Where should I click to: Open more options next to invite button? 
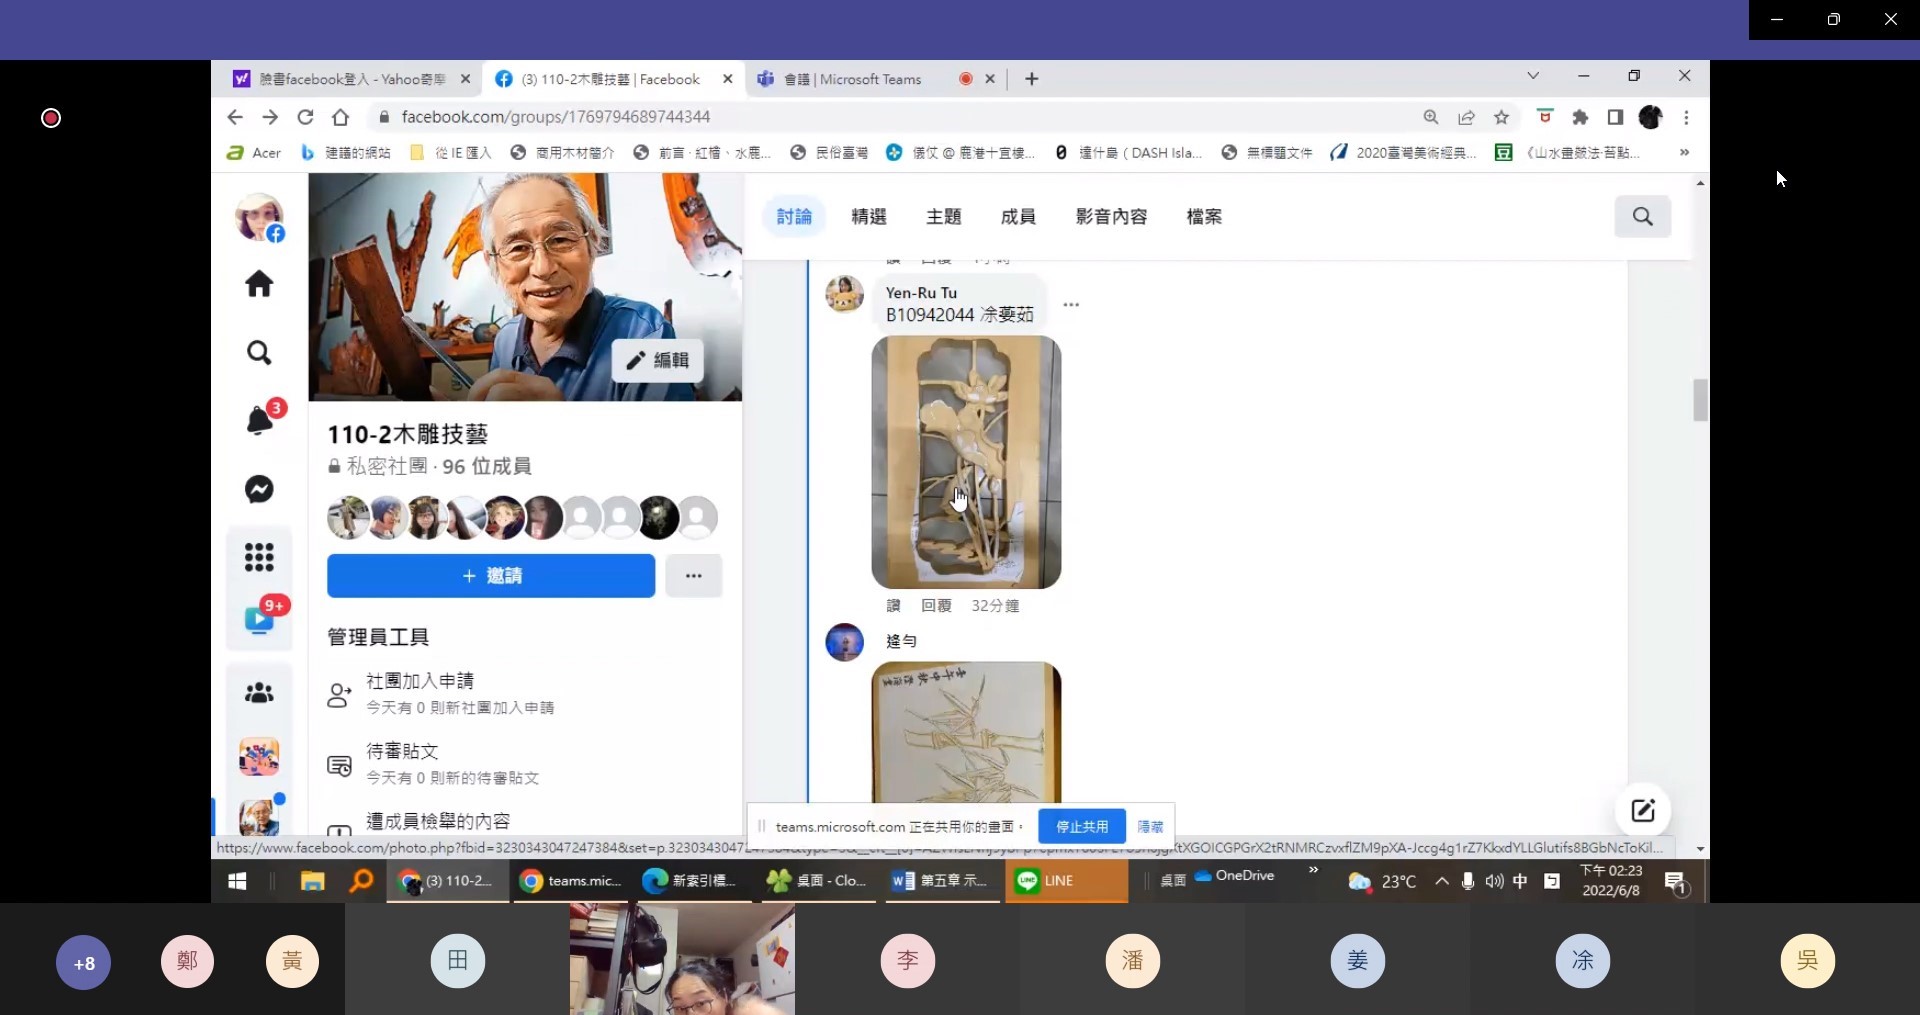click(693, 576)
